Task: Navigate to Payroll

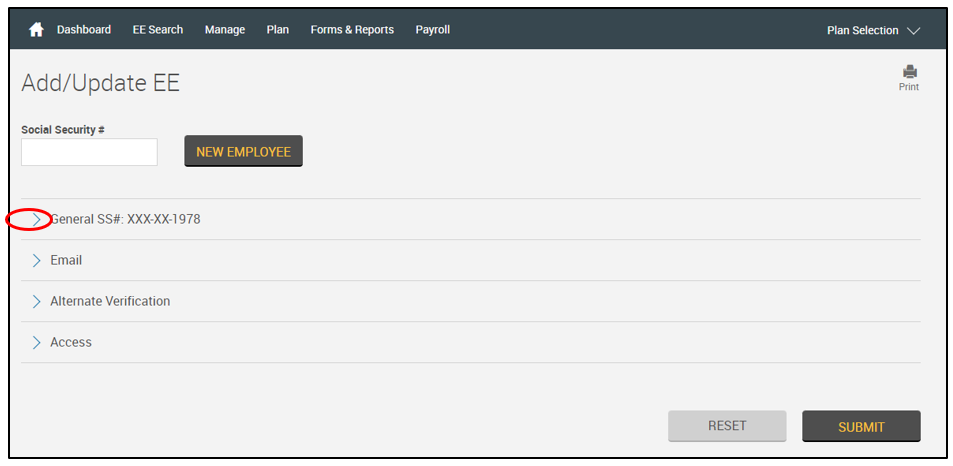Action: (x=433, y=30)
